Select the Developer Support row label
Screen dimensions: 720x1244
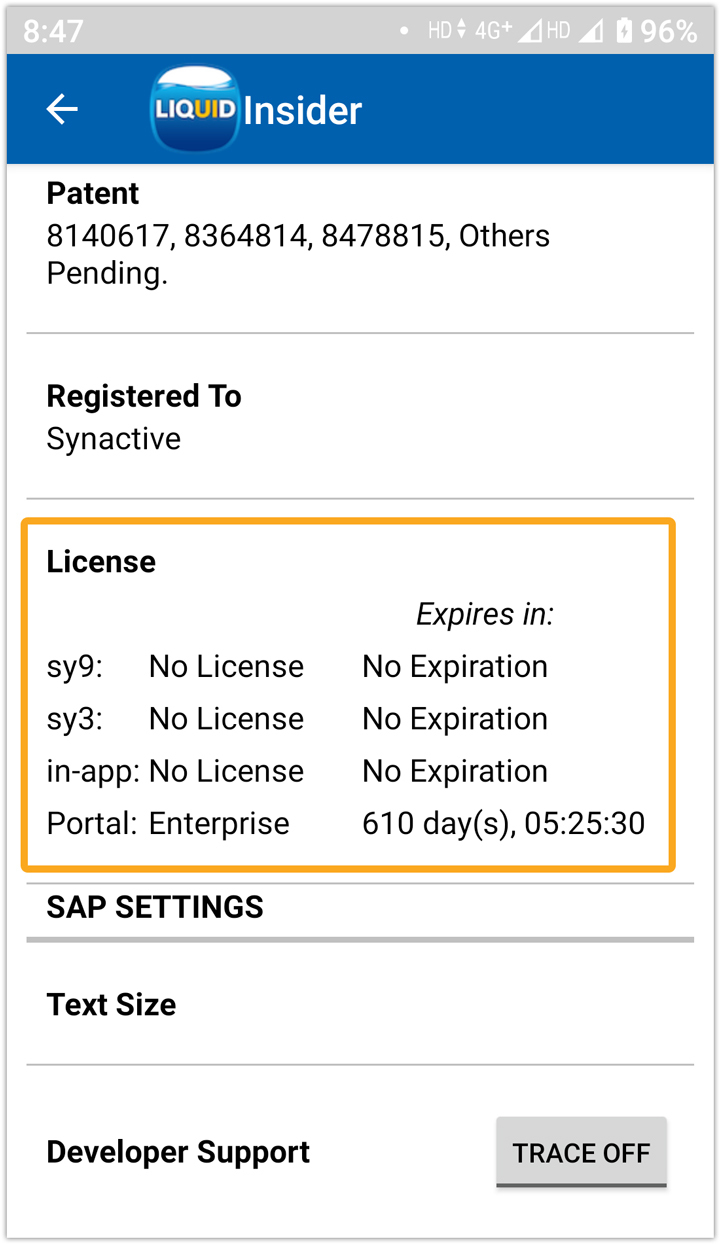pyautogui.click(x=178, y=1152)
